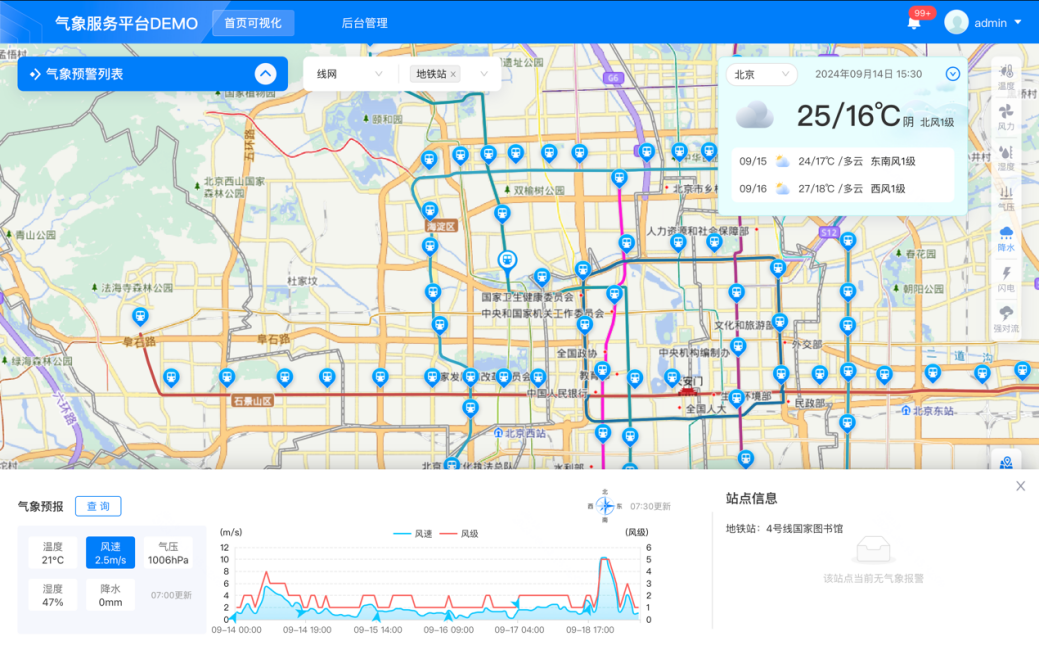1039x650 pixels.
Task: Collapse the 气象预警列表 panel
Action: pos(265,73)
